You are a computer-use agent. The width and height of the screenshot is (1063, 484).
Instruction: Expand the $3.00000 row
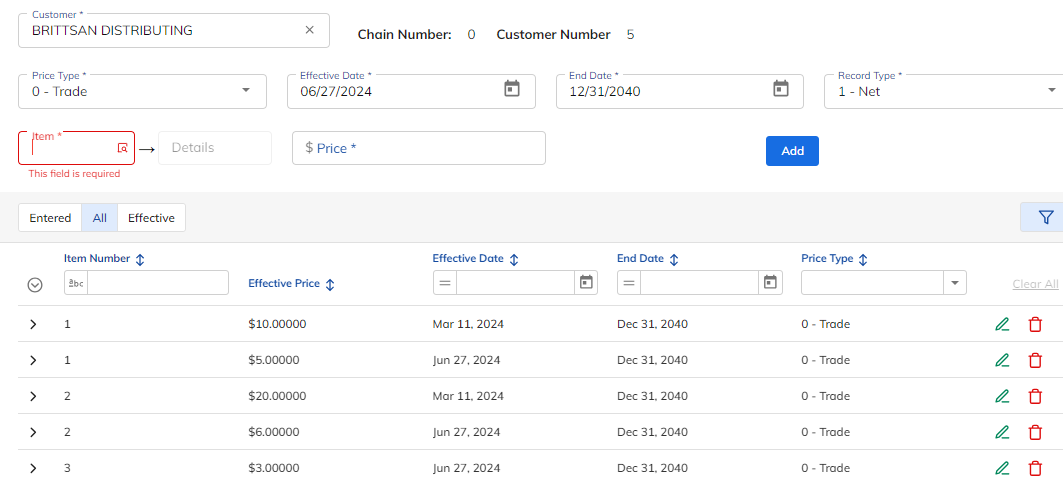pos(33,468)
